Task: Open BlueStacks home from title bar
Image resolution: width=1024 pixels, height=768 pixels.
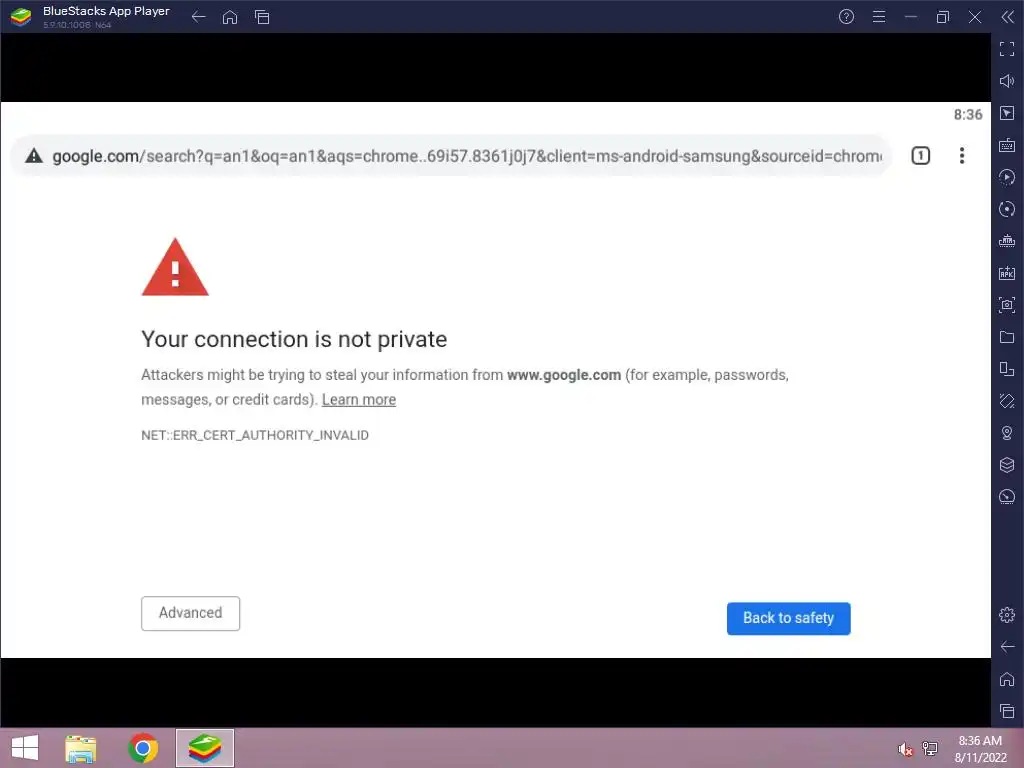Action: click(x=230, y=17)
